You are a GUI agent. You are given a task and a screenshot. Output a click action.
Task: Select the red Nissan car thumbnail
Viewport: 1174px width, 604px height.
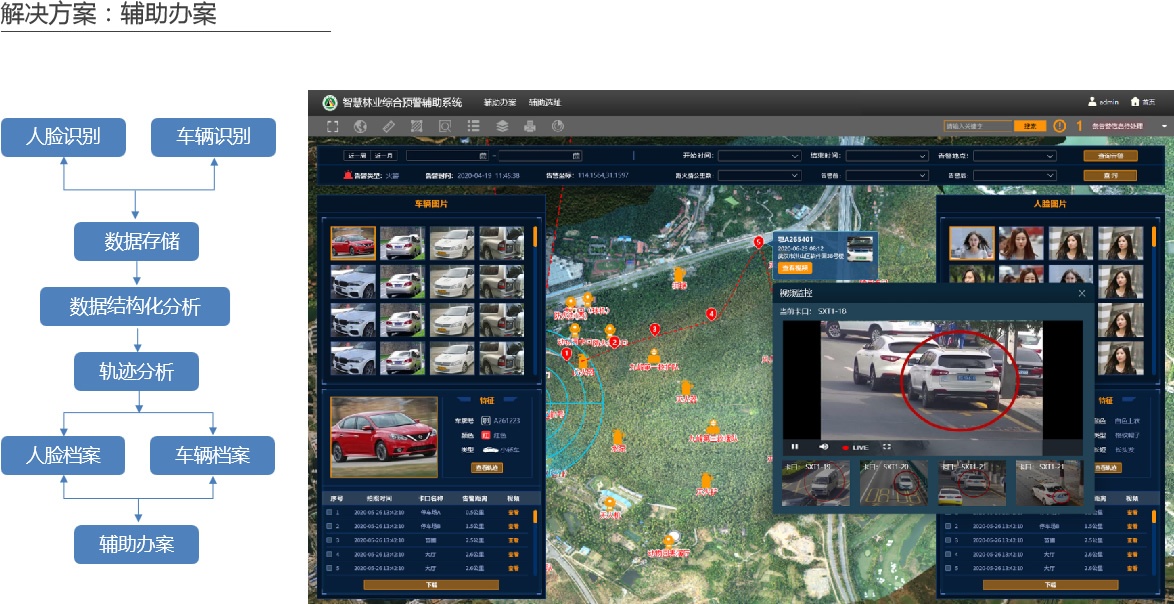pyautogui.click(x=353, y=243)
